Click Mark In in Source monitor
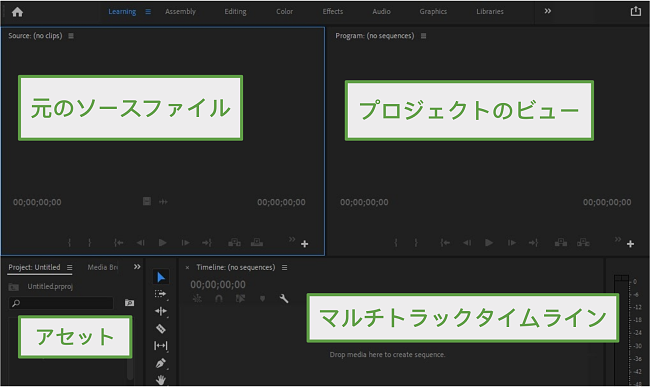The width and height of the screenshot is (650, 387). coord(70,243)
